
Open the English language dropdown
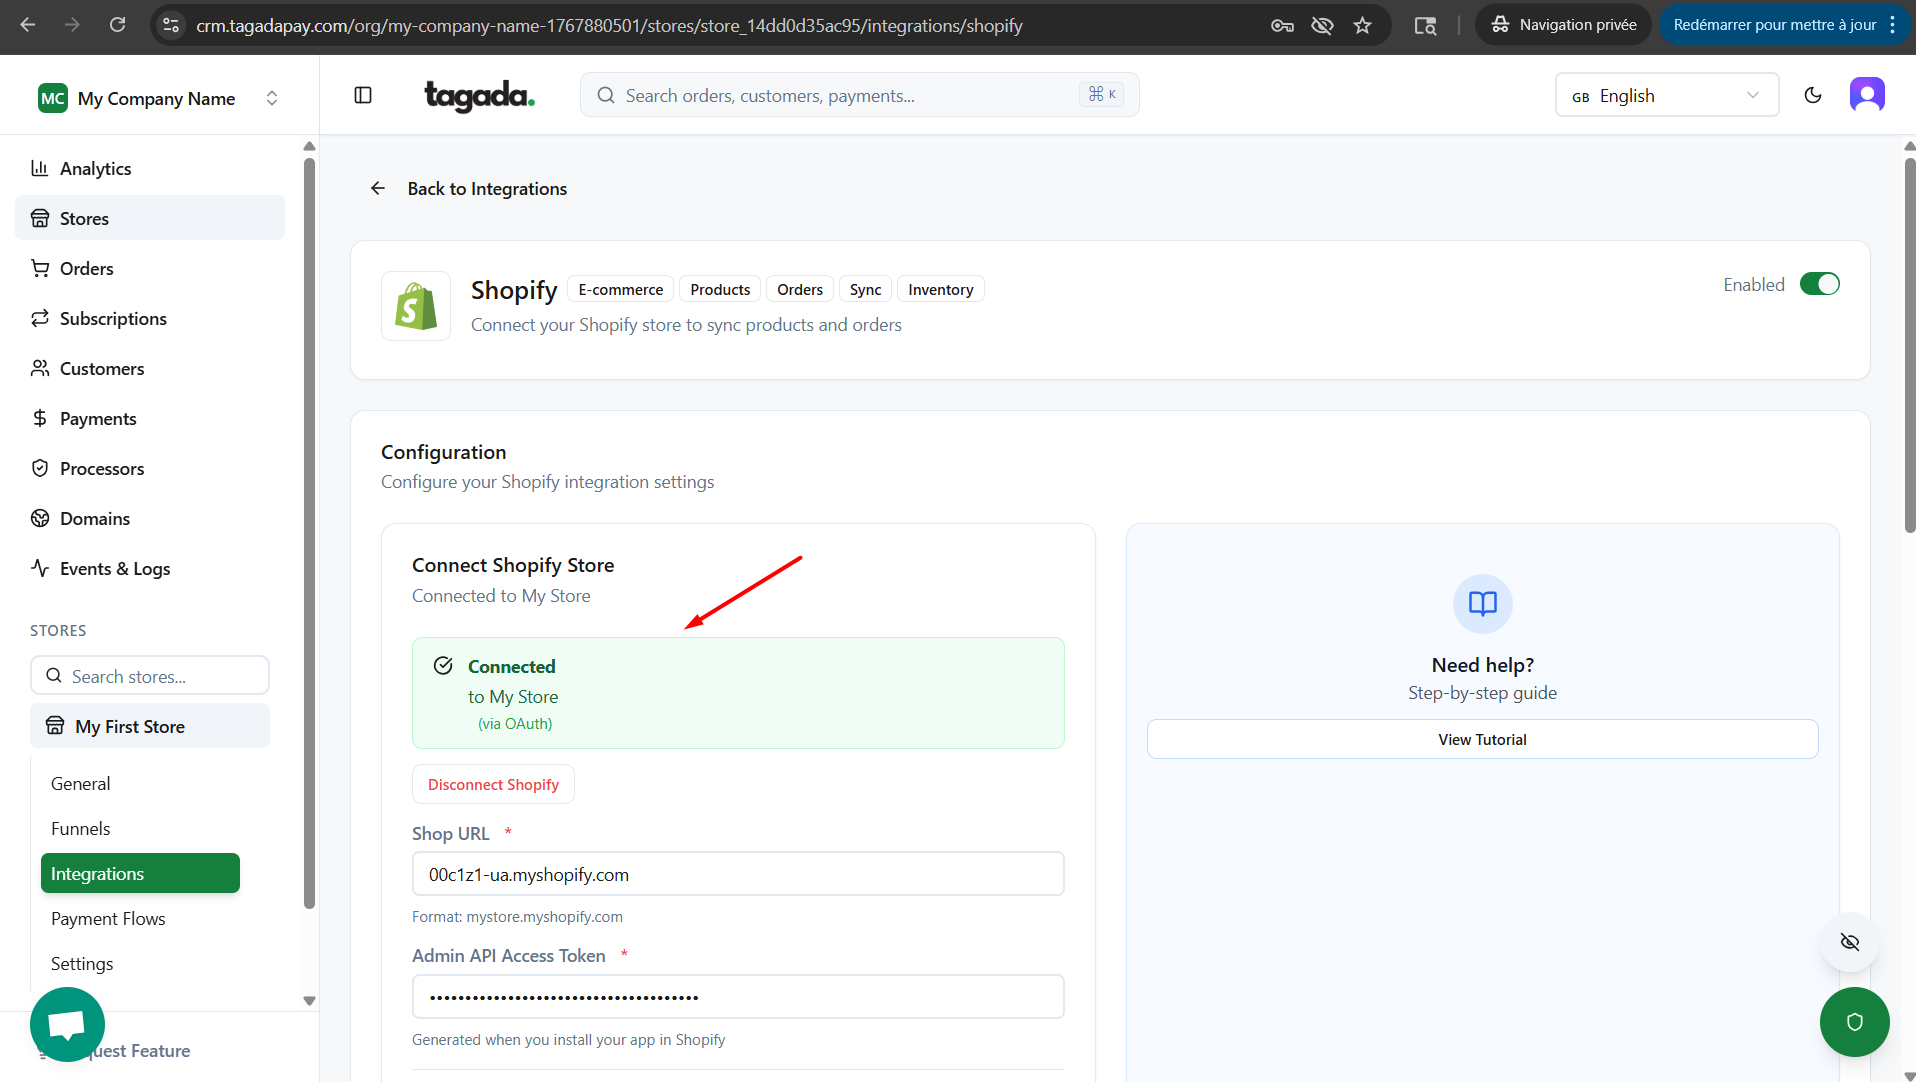point(1666,95)
